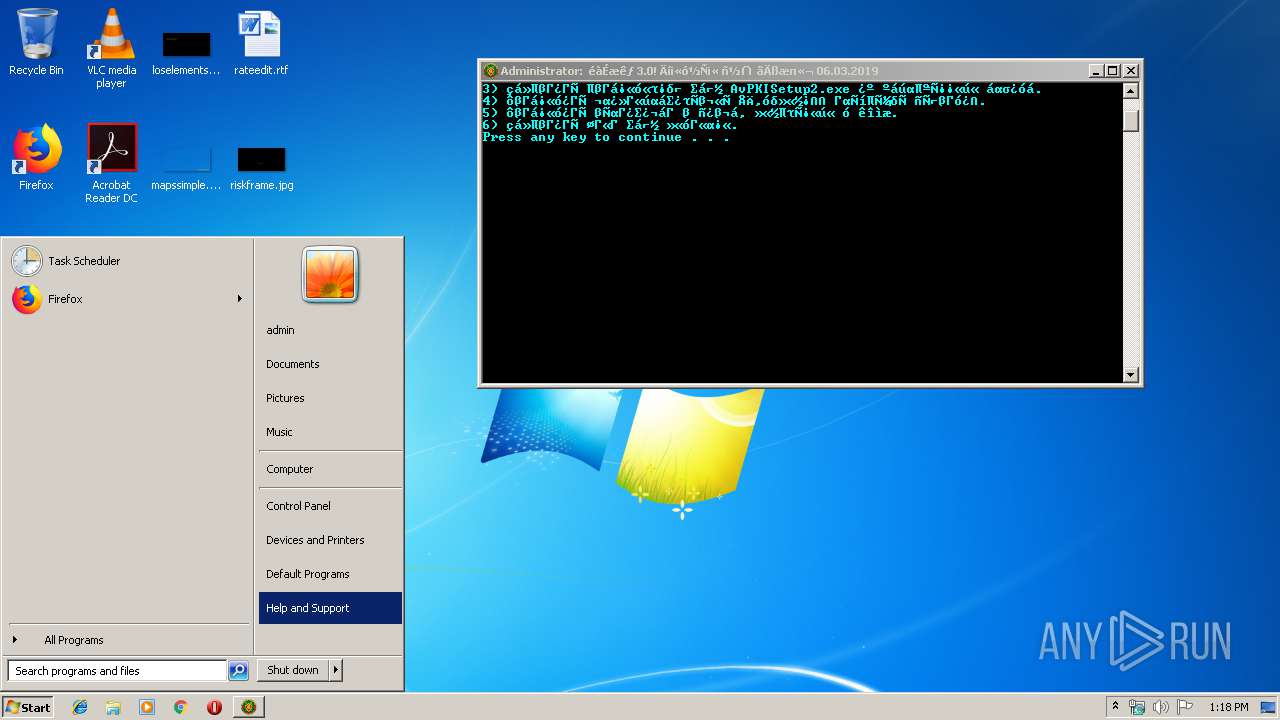Click the 'Press any key to continue' line
Viewport: 1280px width, 720px height.
click(606, 138)
